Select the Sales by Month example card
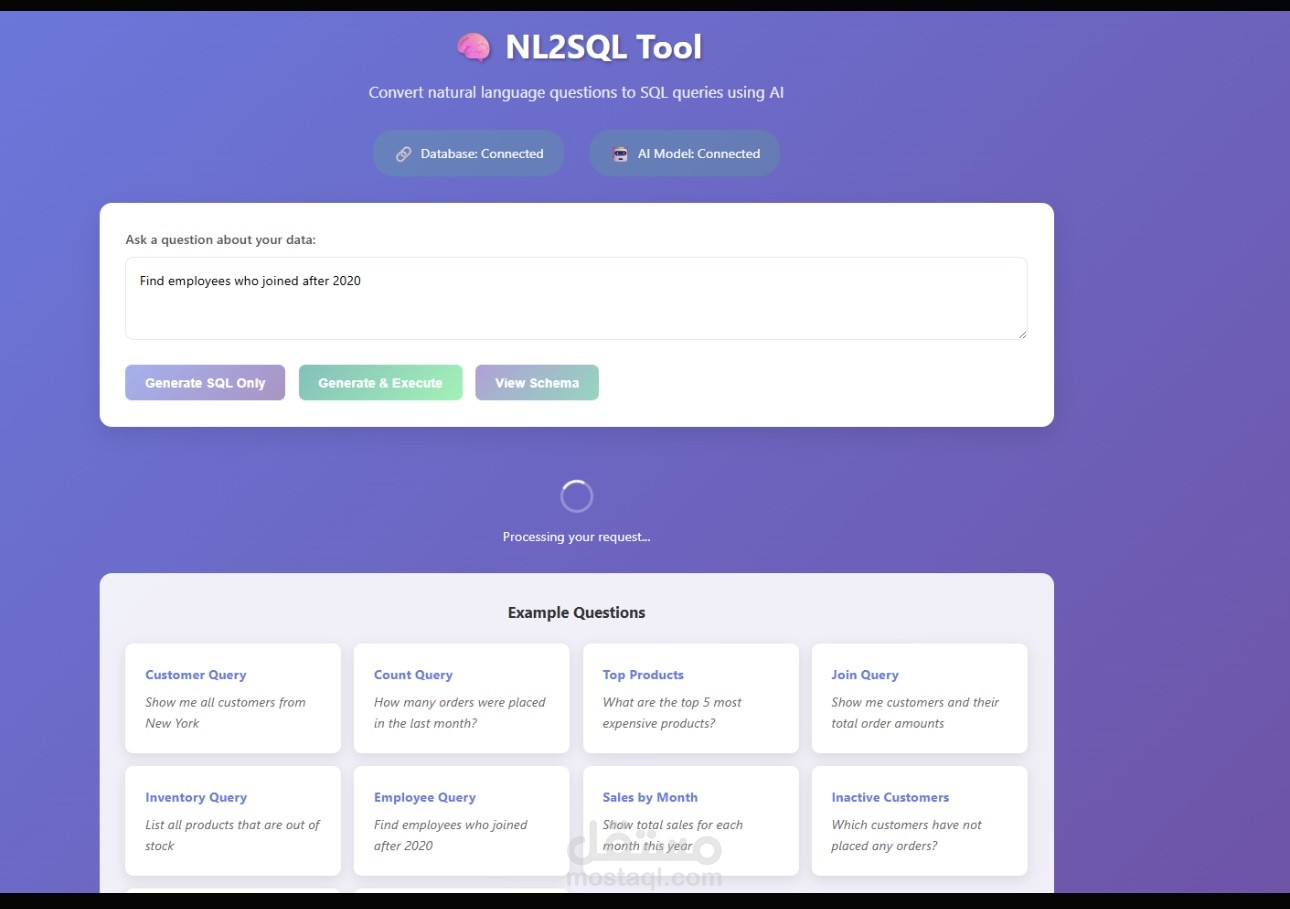This screenshot has height=909, width=1290. click(x=691, y=821)
